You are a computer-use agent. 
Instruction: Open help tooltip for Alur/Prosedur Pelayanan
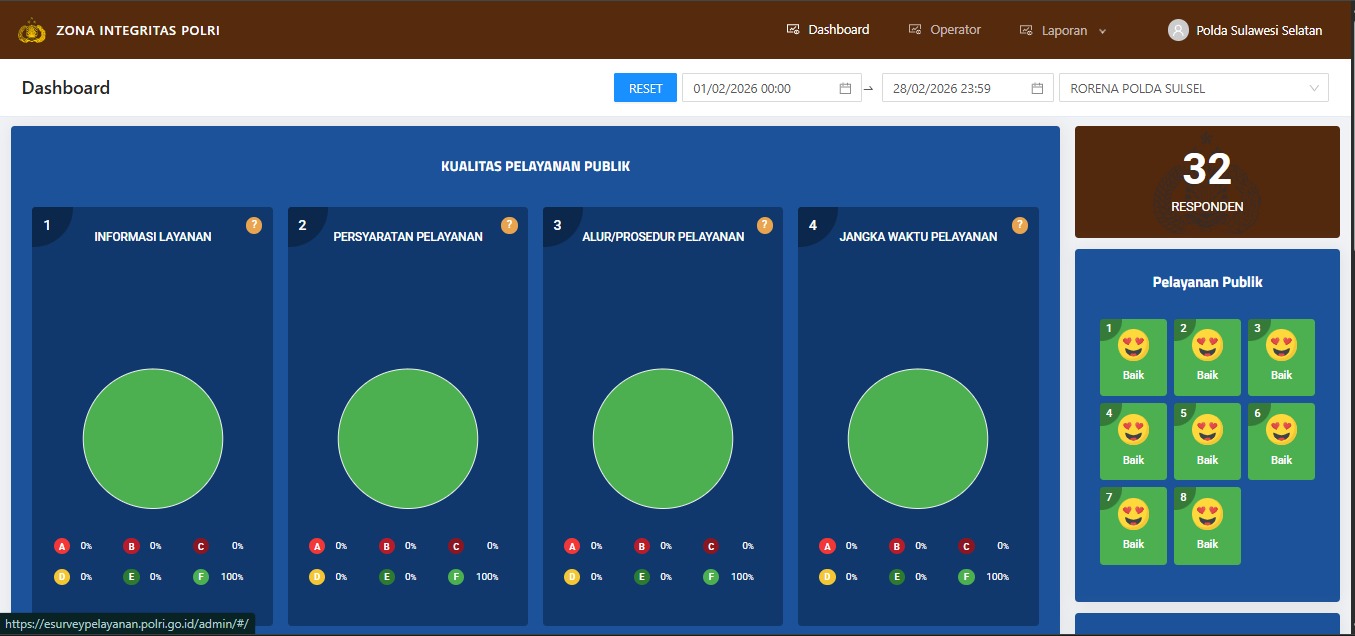[765, 225]
